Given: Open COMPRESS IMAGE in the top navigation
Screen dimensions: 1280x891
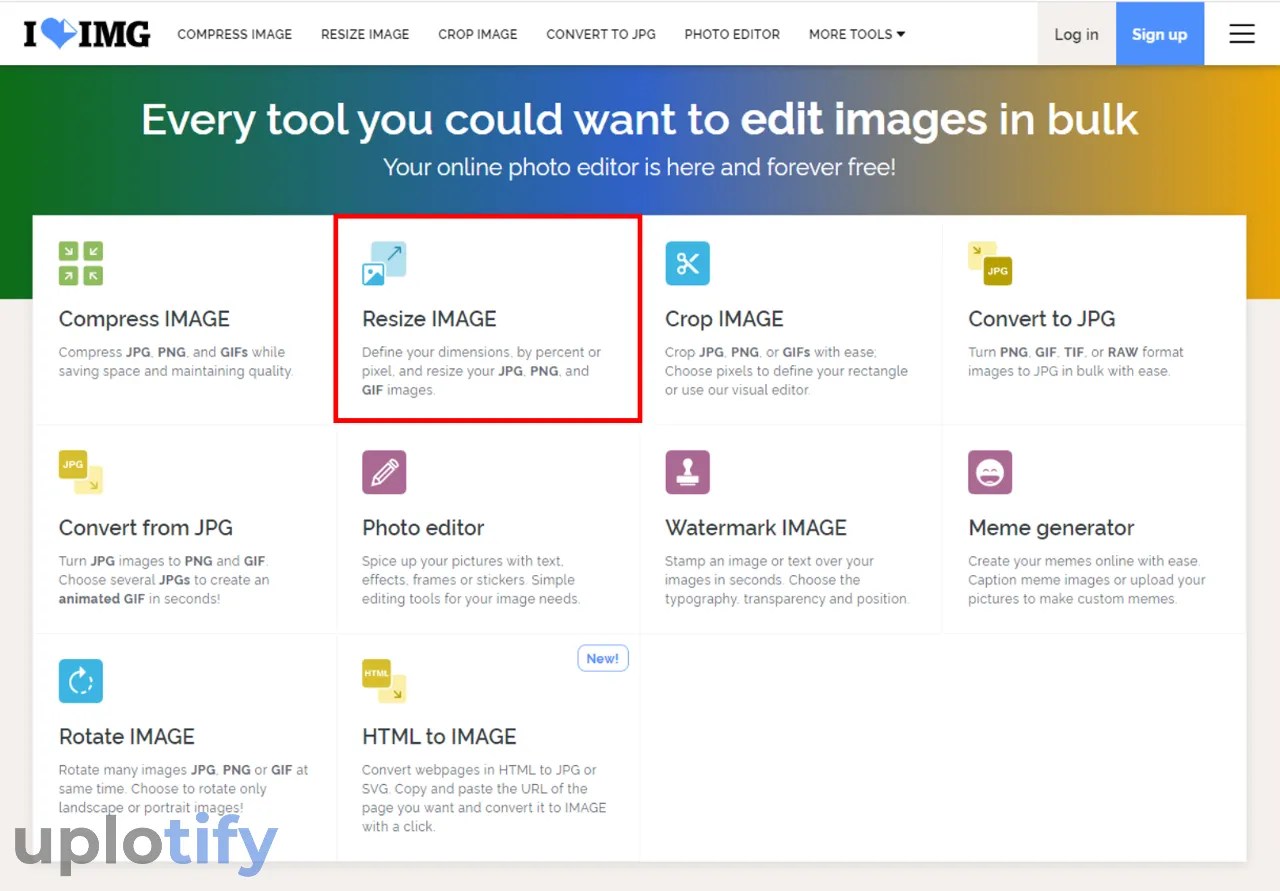Looking at the screenshot, I should [x=235, y=34].
